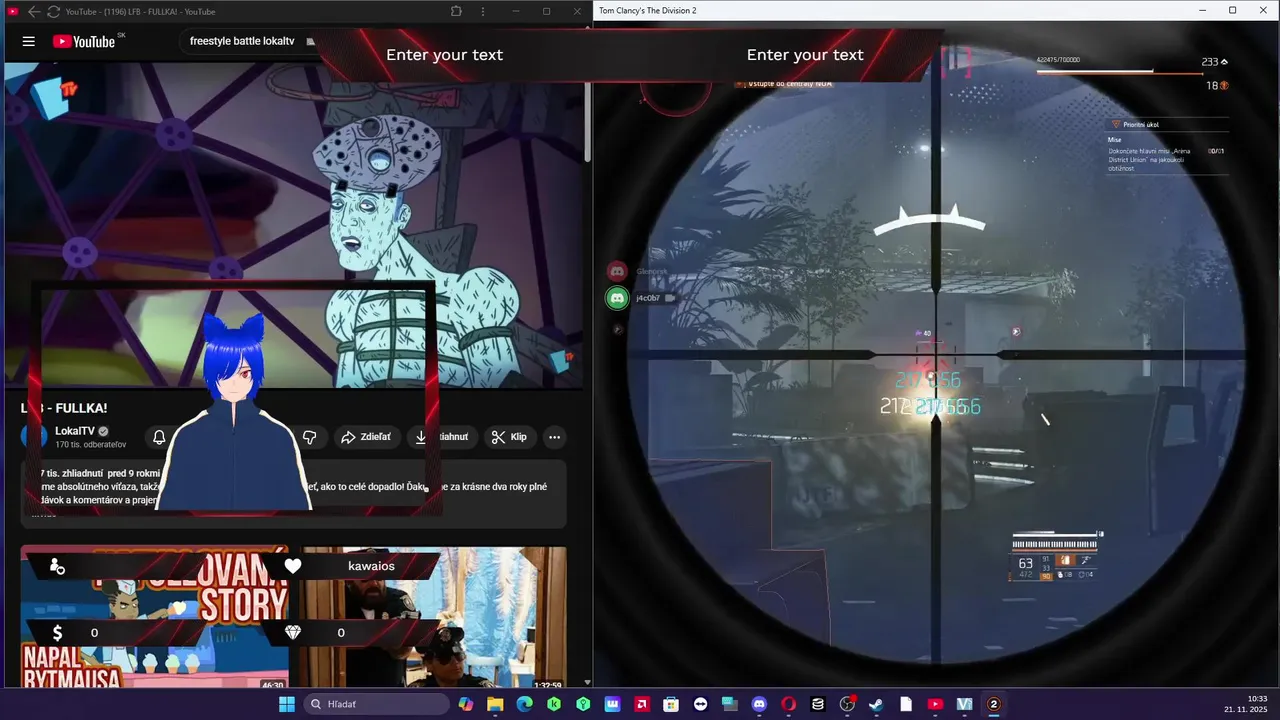Open AMD Software from the taskbar
The height and width of the screenshot is (720, 1280).
click(642, 704)
